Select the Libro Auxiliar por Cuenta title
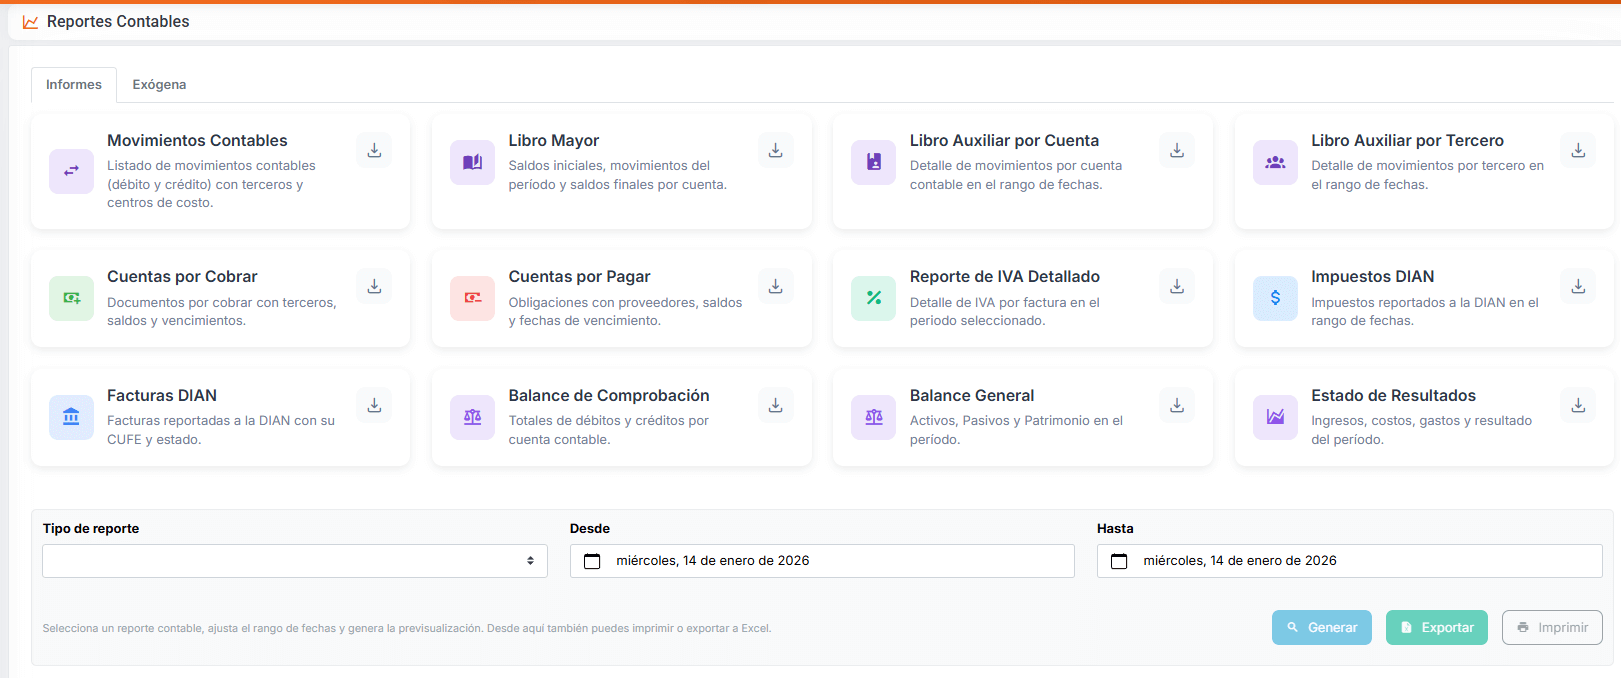Viewport: 1621px width, 678px height. click(x=1004, y=141)
